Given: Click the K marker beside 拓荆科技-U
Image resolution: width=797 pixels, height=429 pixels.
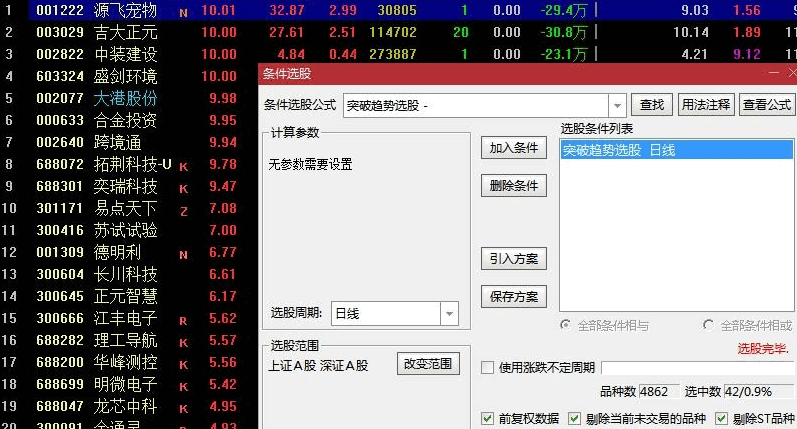Looking at the screenshot, I should [x=183, y=167].
